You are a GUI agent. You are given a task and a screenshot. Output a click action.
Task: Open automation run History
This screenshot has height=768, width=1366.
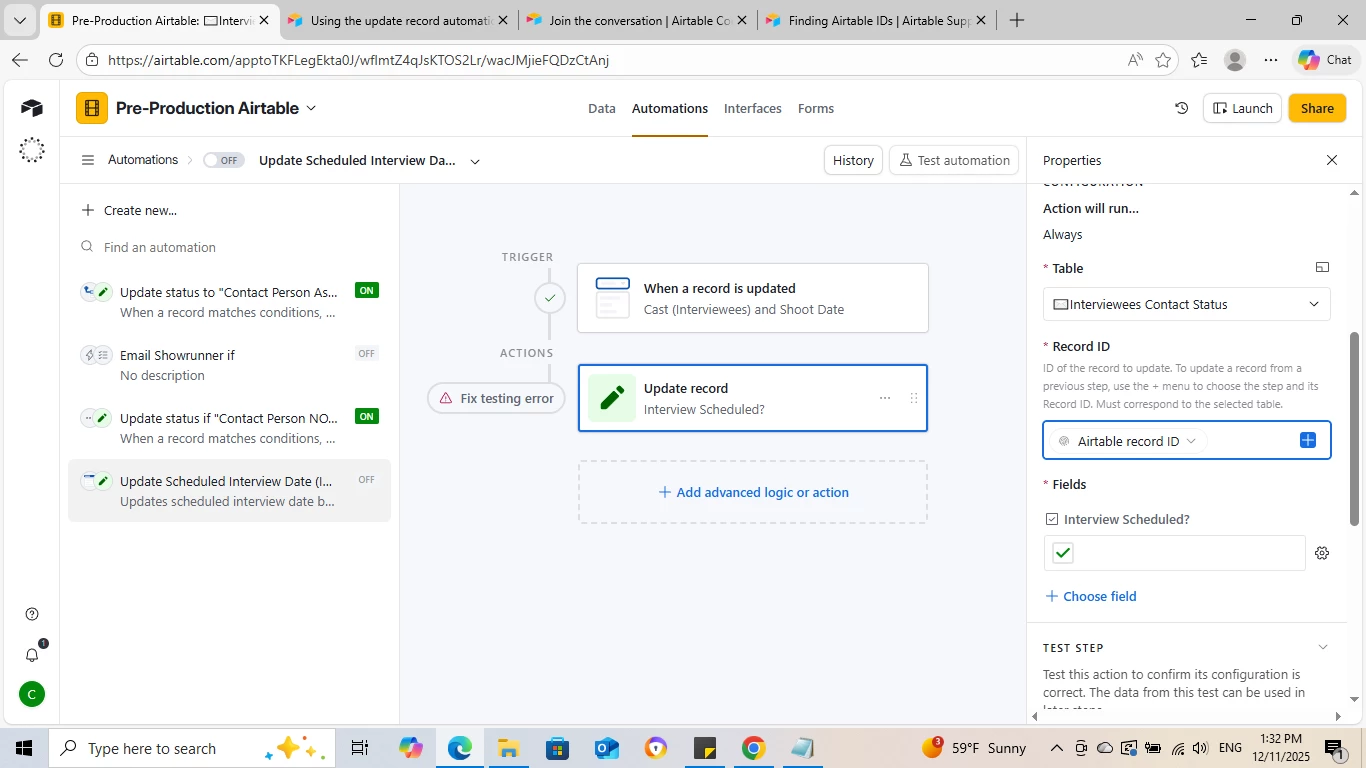pyautogui.click(x=853, y=160)
